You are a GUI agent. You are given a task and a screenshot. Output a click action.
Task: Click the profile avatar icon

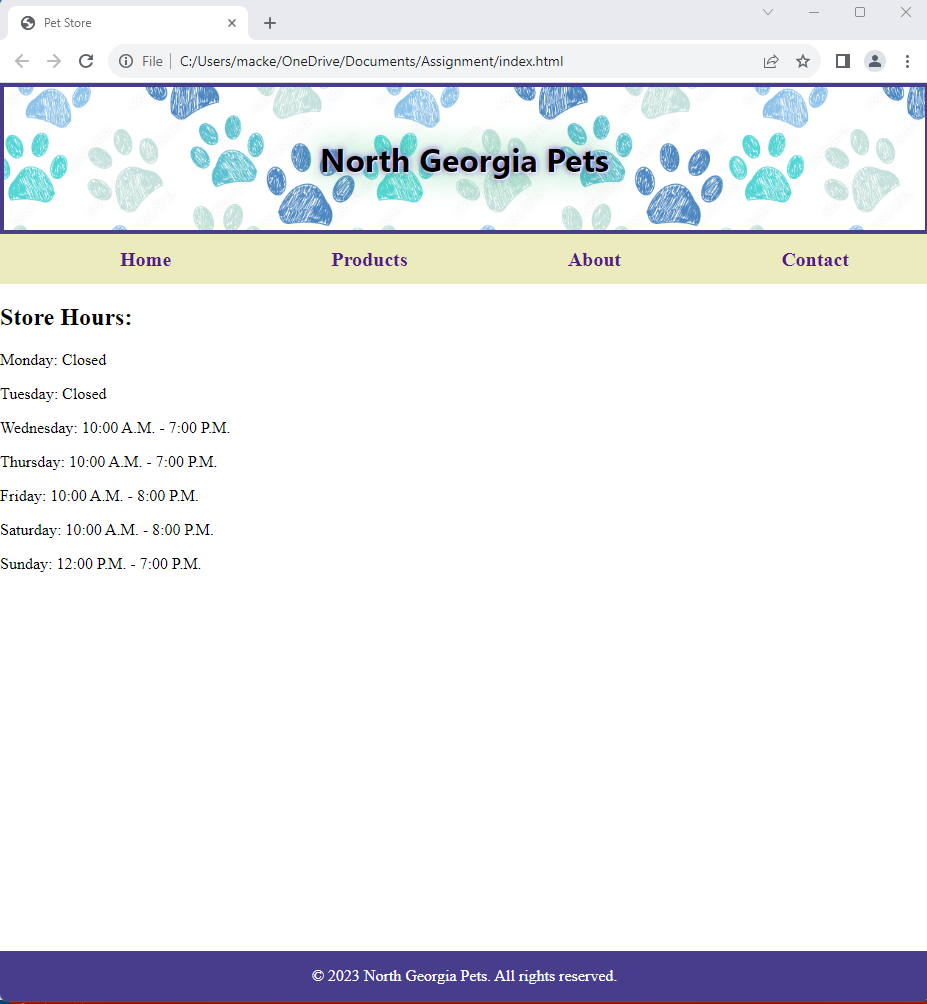875,61
